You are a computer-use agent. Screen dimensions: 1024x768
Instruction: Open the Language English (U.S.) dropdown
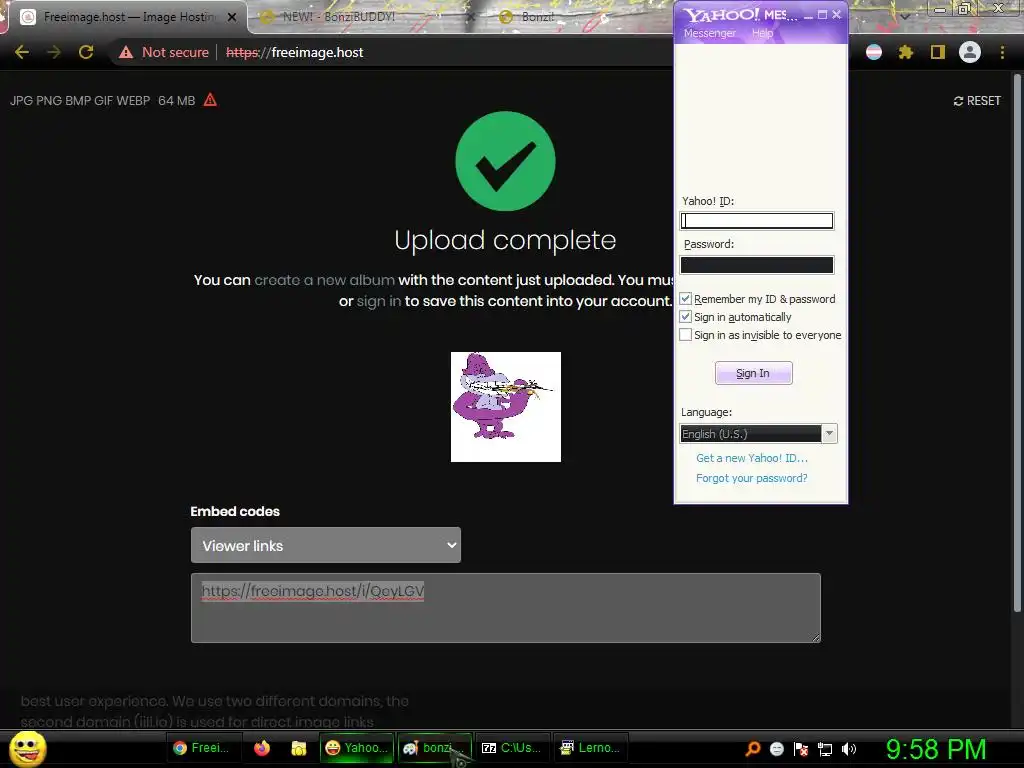758,434
